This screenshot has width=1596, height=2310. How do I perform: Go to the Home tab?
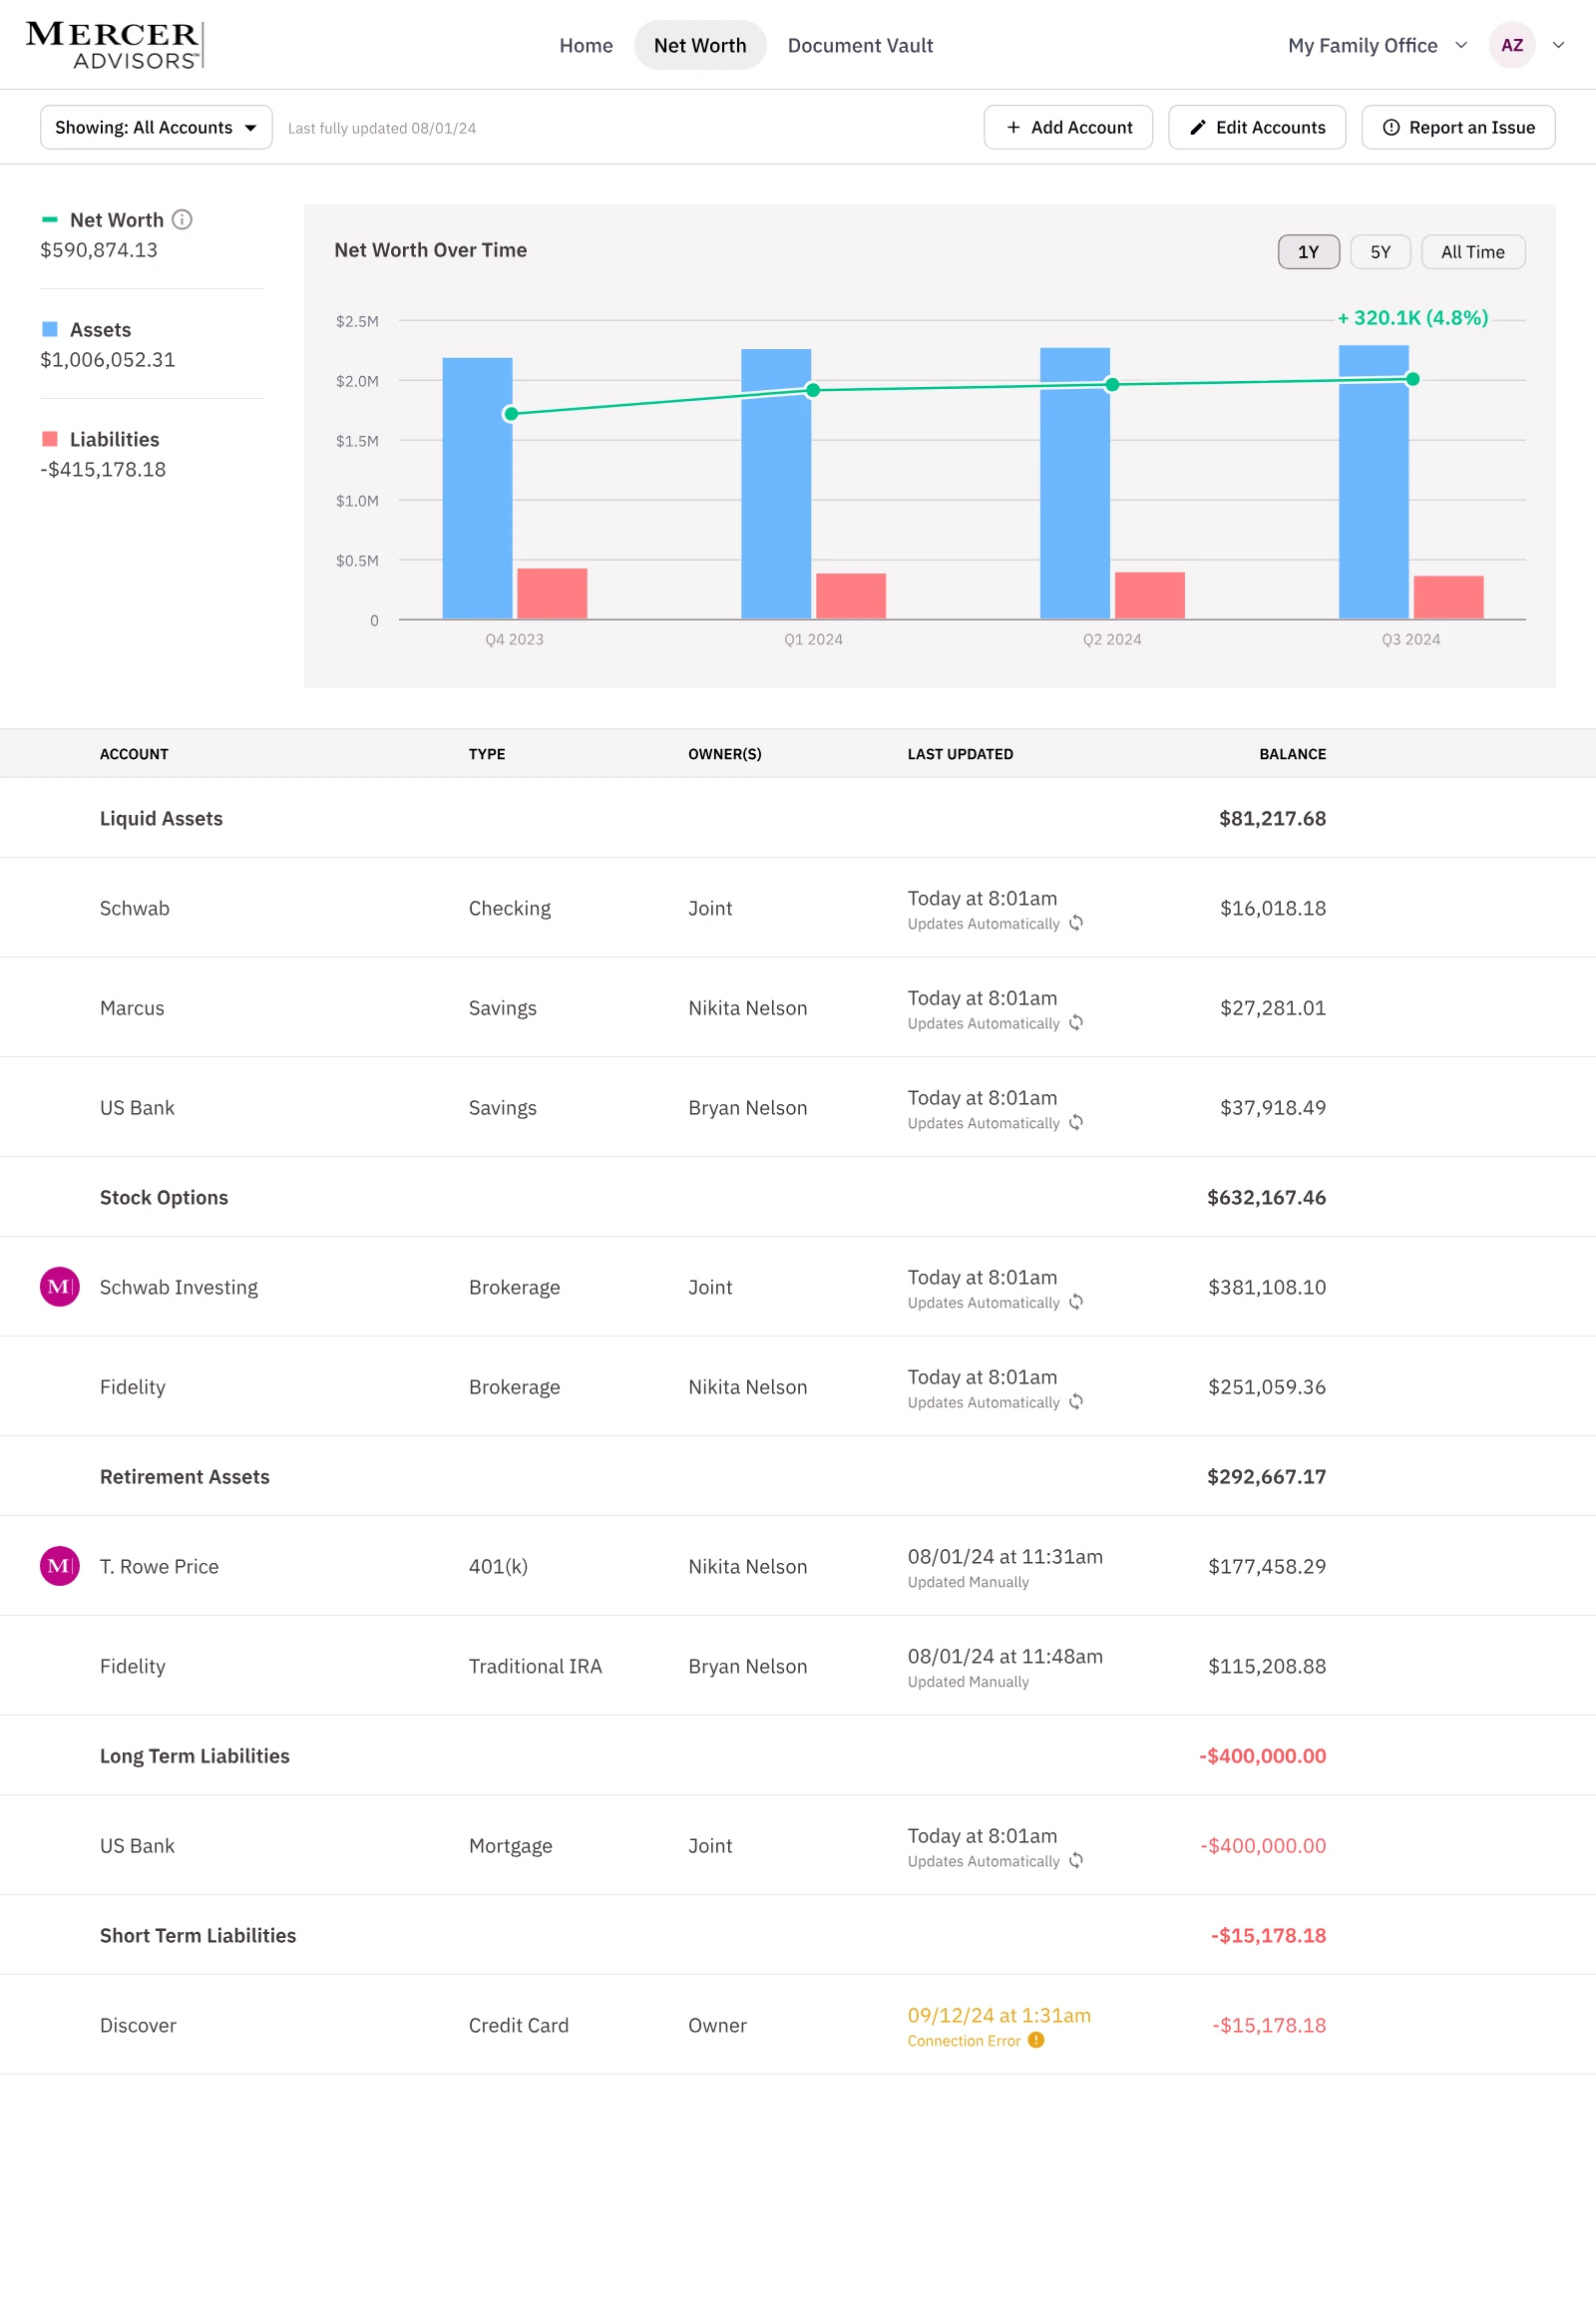(x=586, y=45)
